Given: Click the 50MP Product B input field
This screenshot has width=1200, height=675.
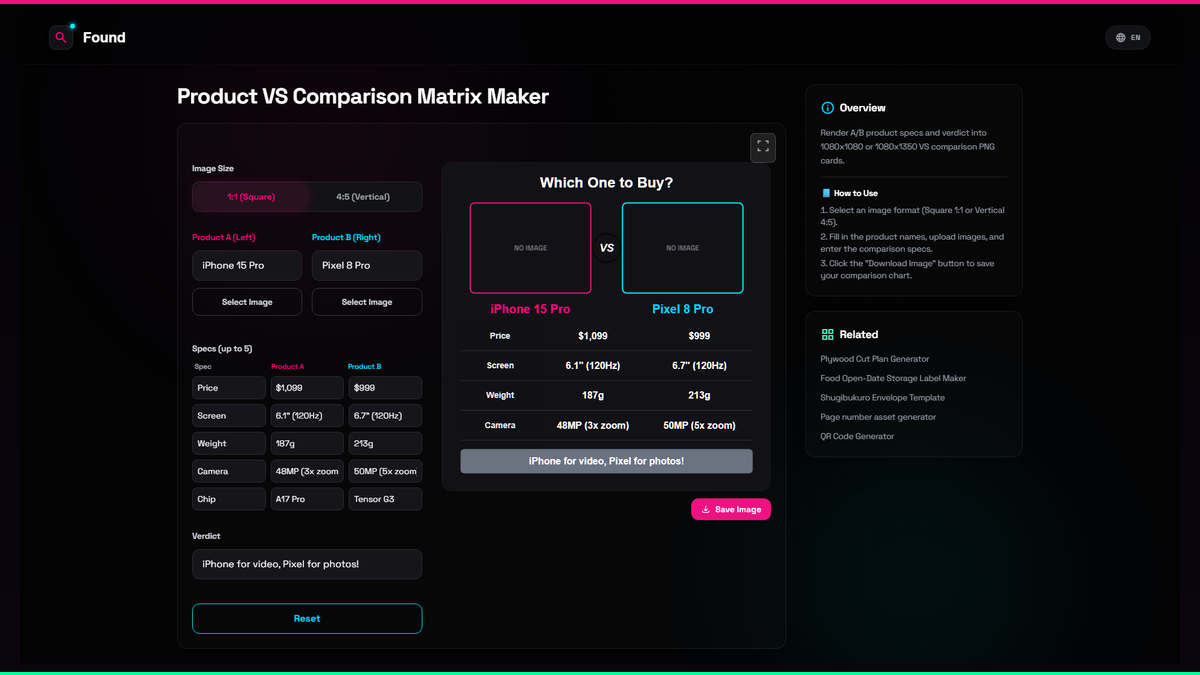Looking at the screenshot, I should 385,471.
